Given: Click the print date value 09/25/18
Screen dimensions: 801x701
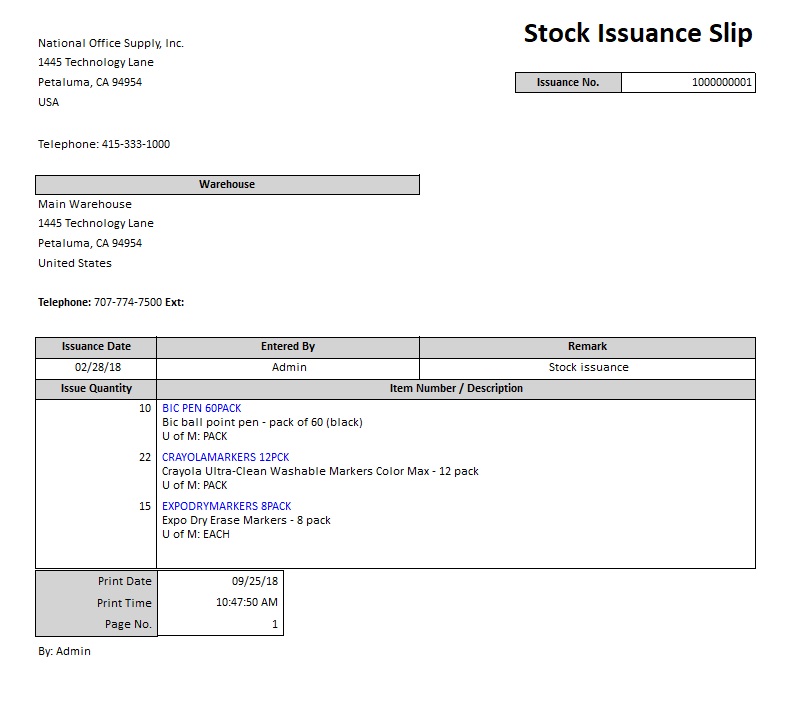Looking at the screenshot, I should point(255,581).
